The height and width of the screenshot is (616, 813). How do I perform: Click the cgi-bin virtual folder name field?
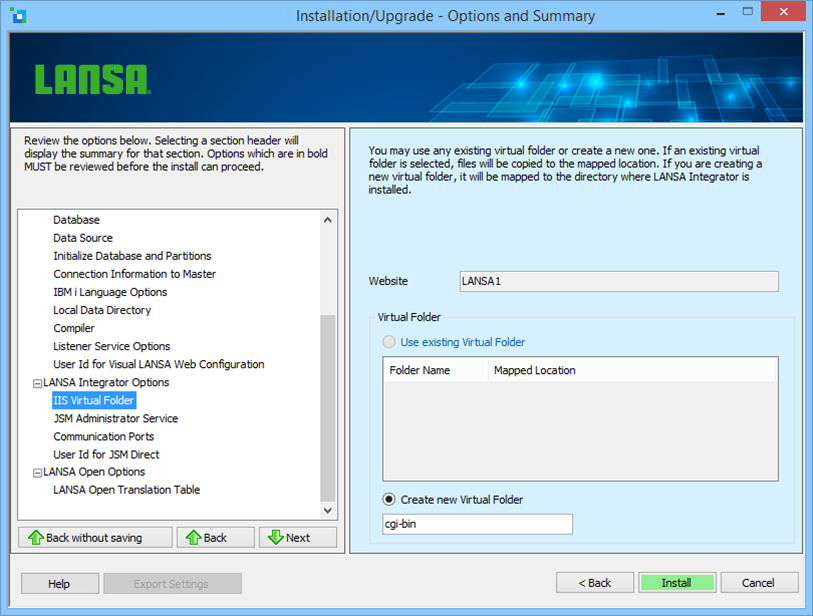click(x=478, y=524)
